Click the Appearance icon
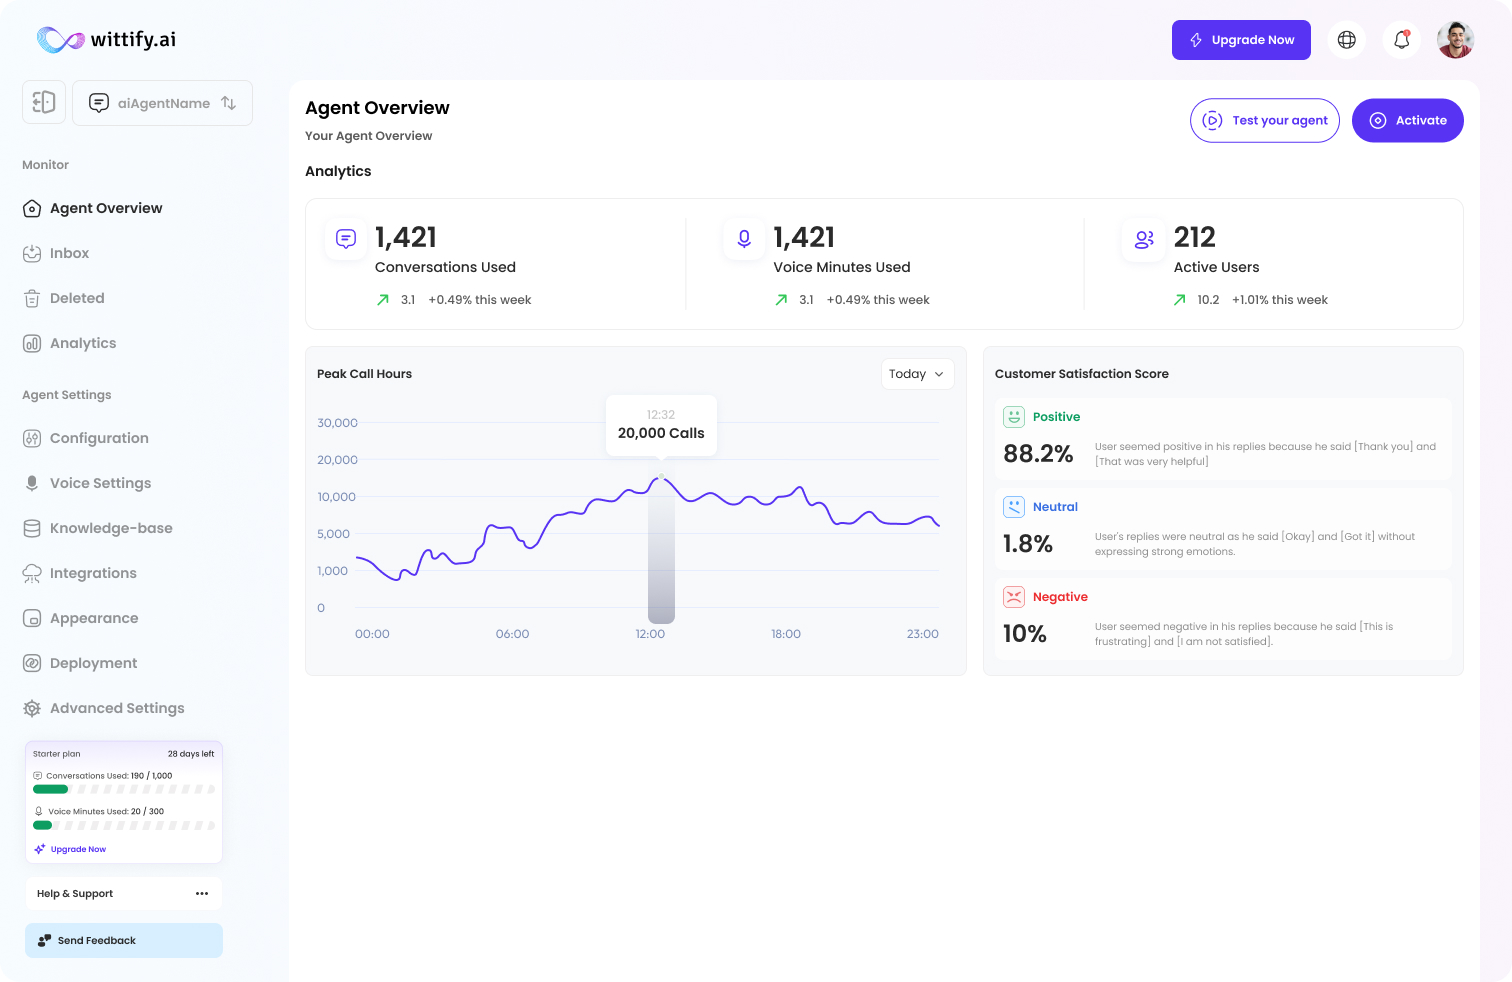Image resolution: width=1512 pixels, height=982 pixels. [32, 618]
